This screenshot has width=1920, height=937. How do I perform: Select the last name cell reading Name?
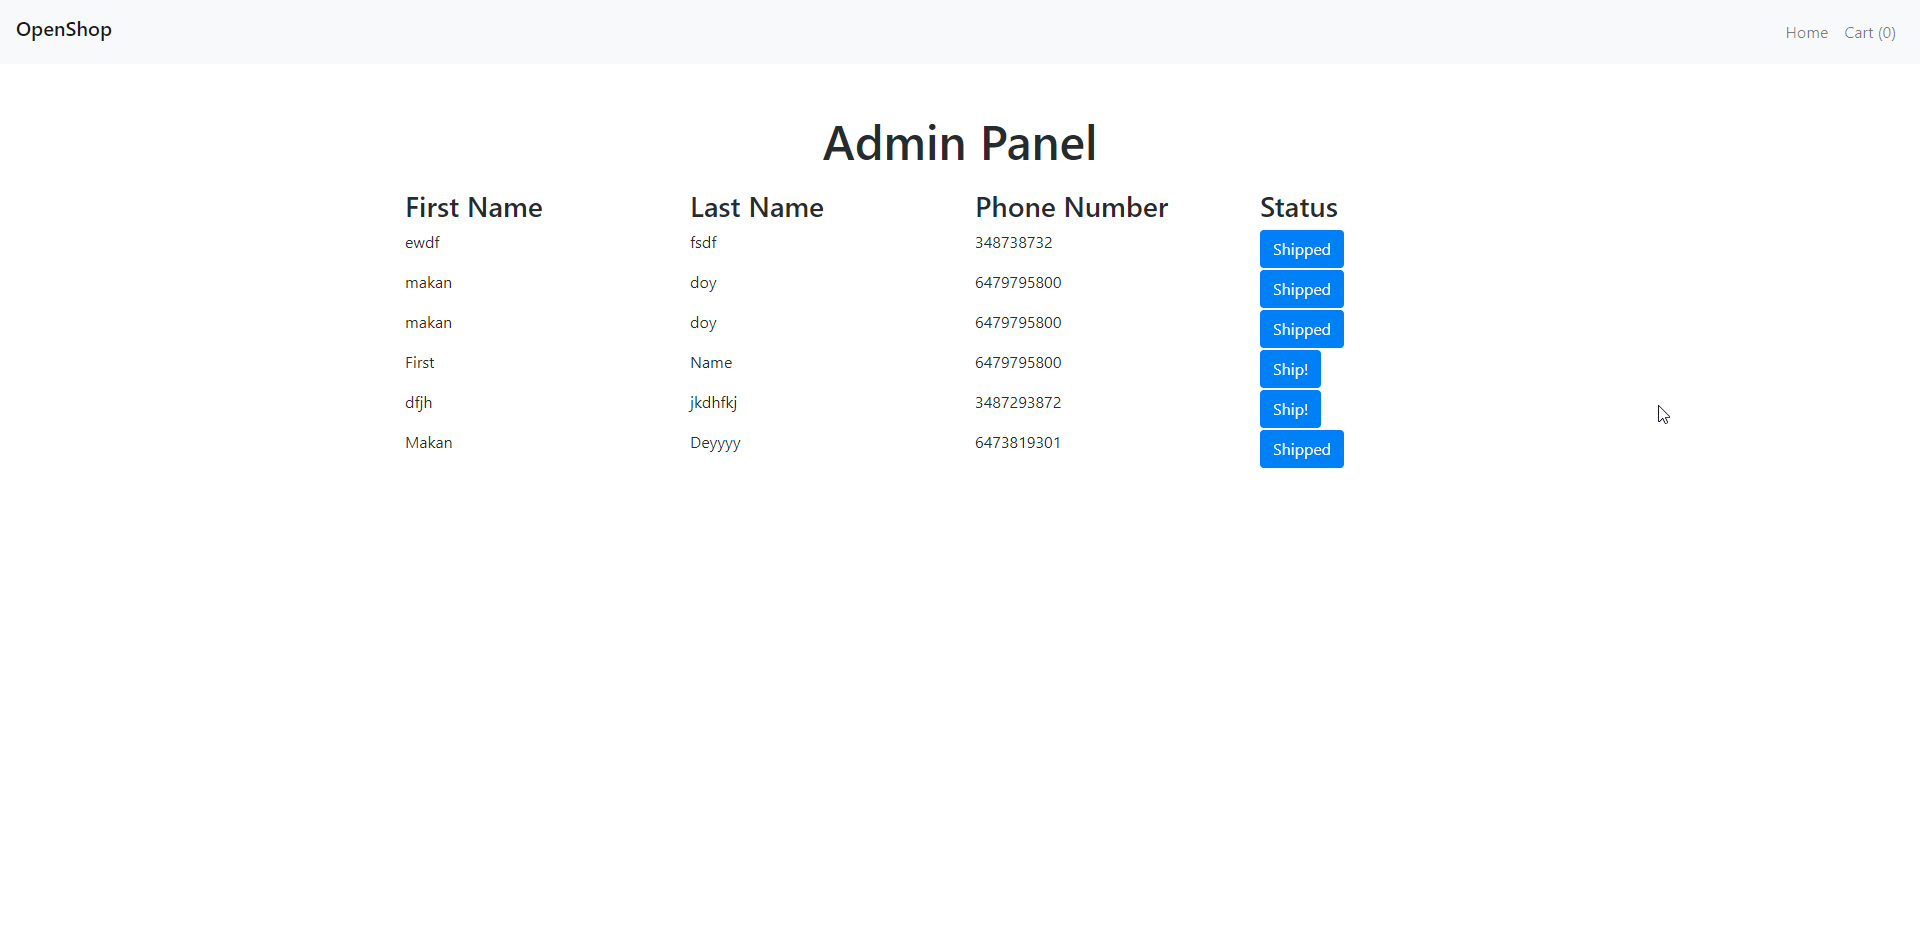click(711, 363)
